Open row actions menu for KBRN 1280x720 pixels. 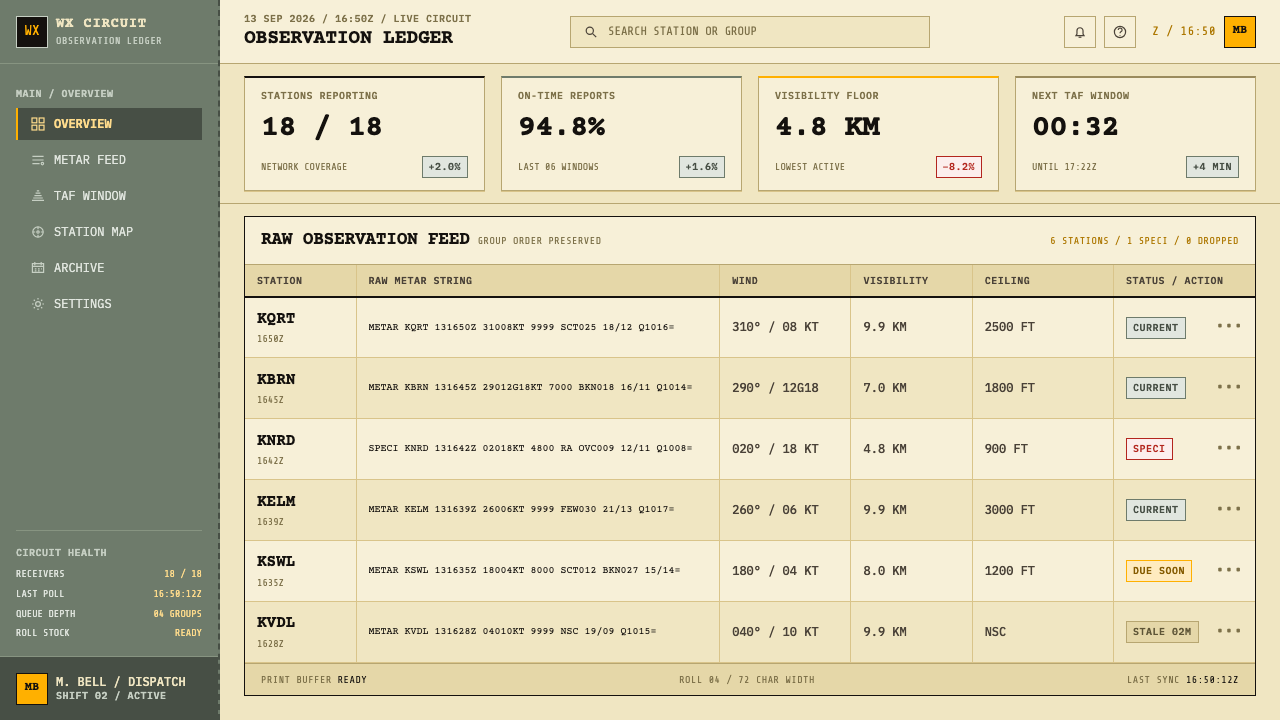(1229, 388)
